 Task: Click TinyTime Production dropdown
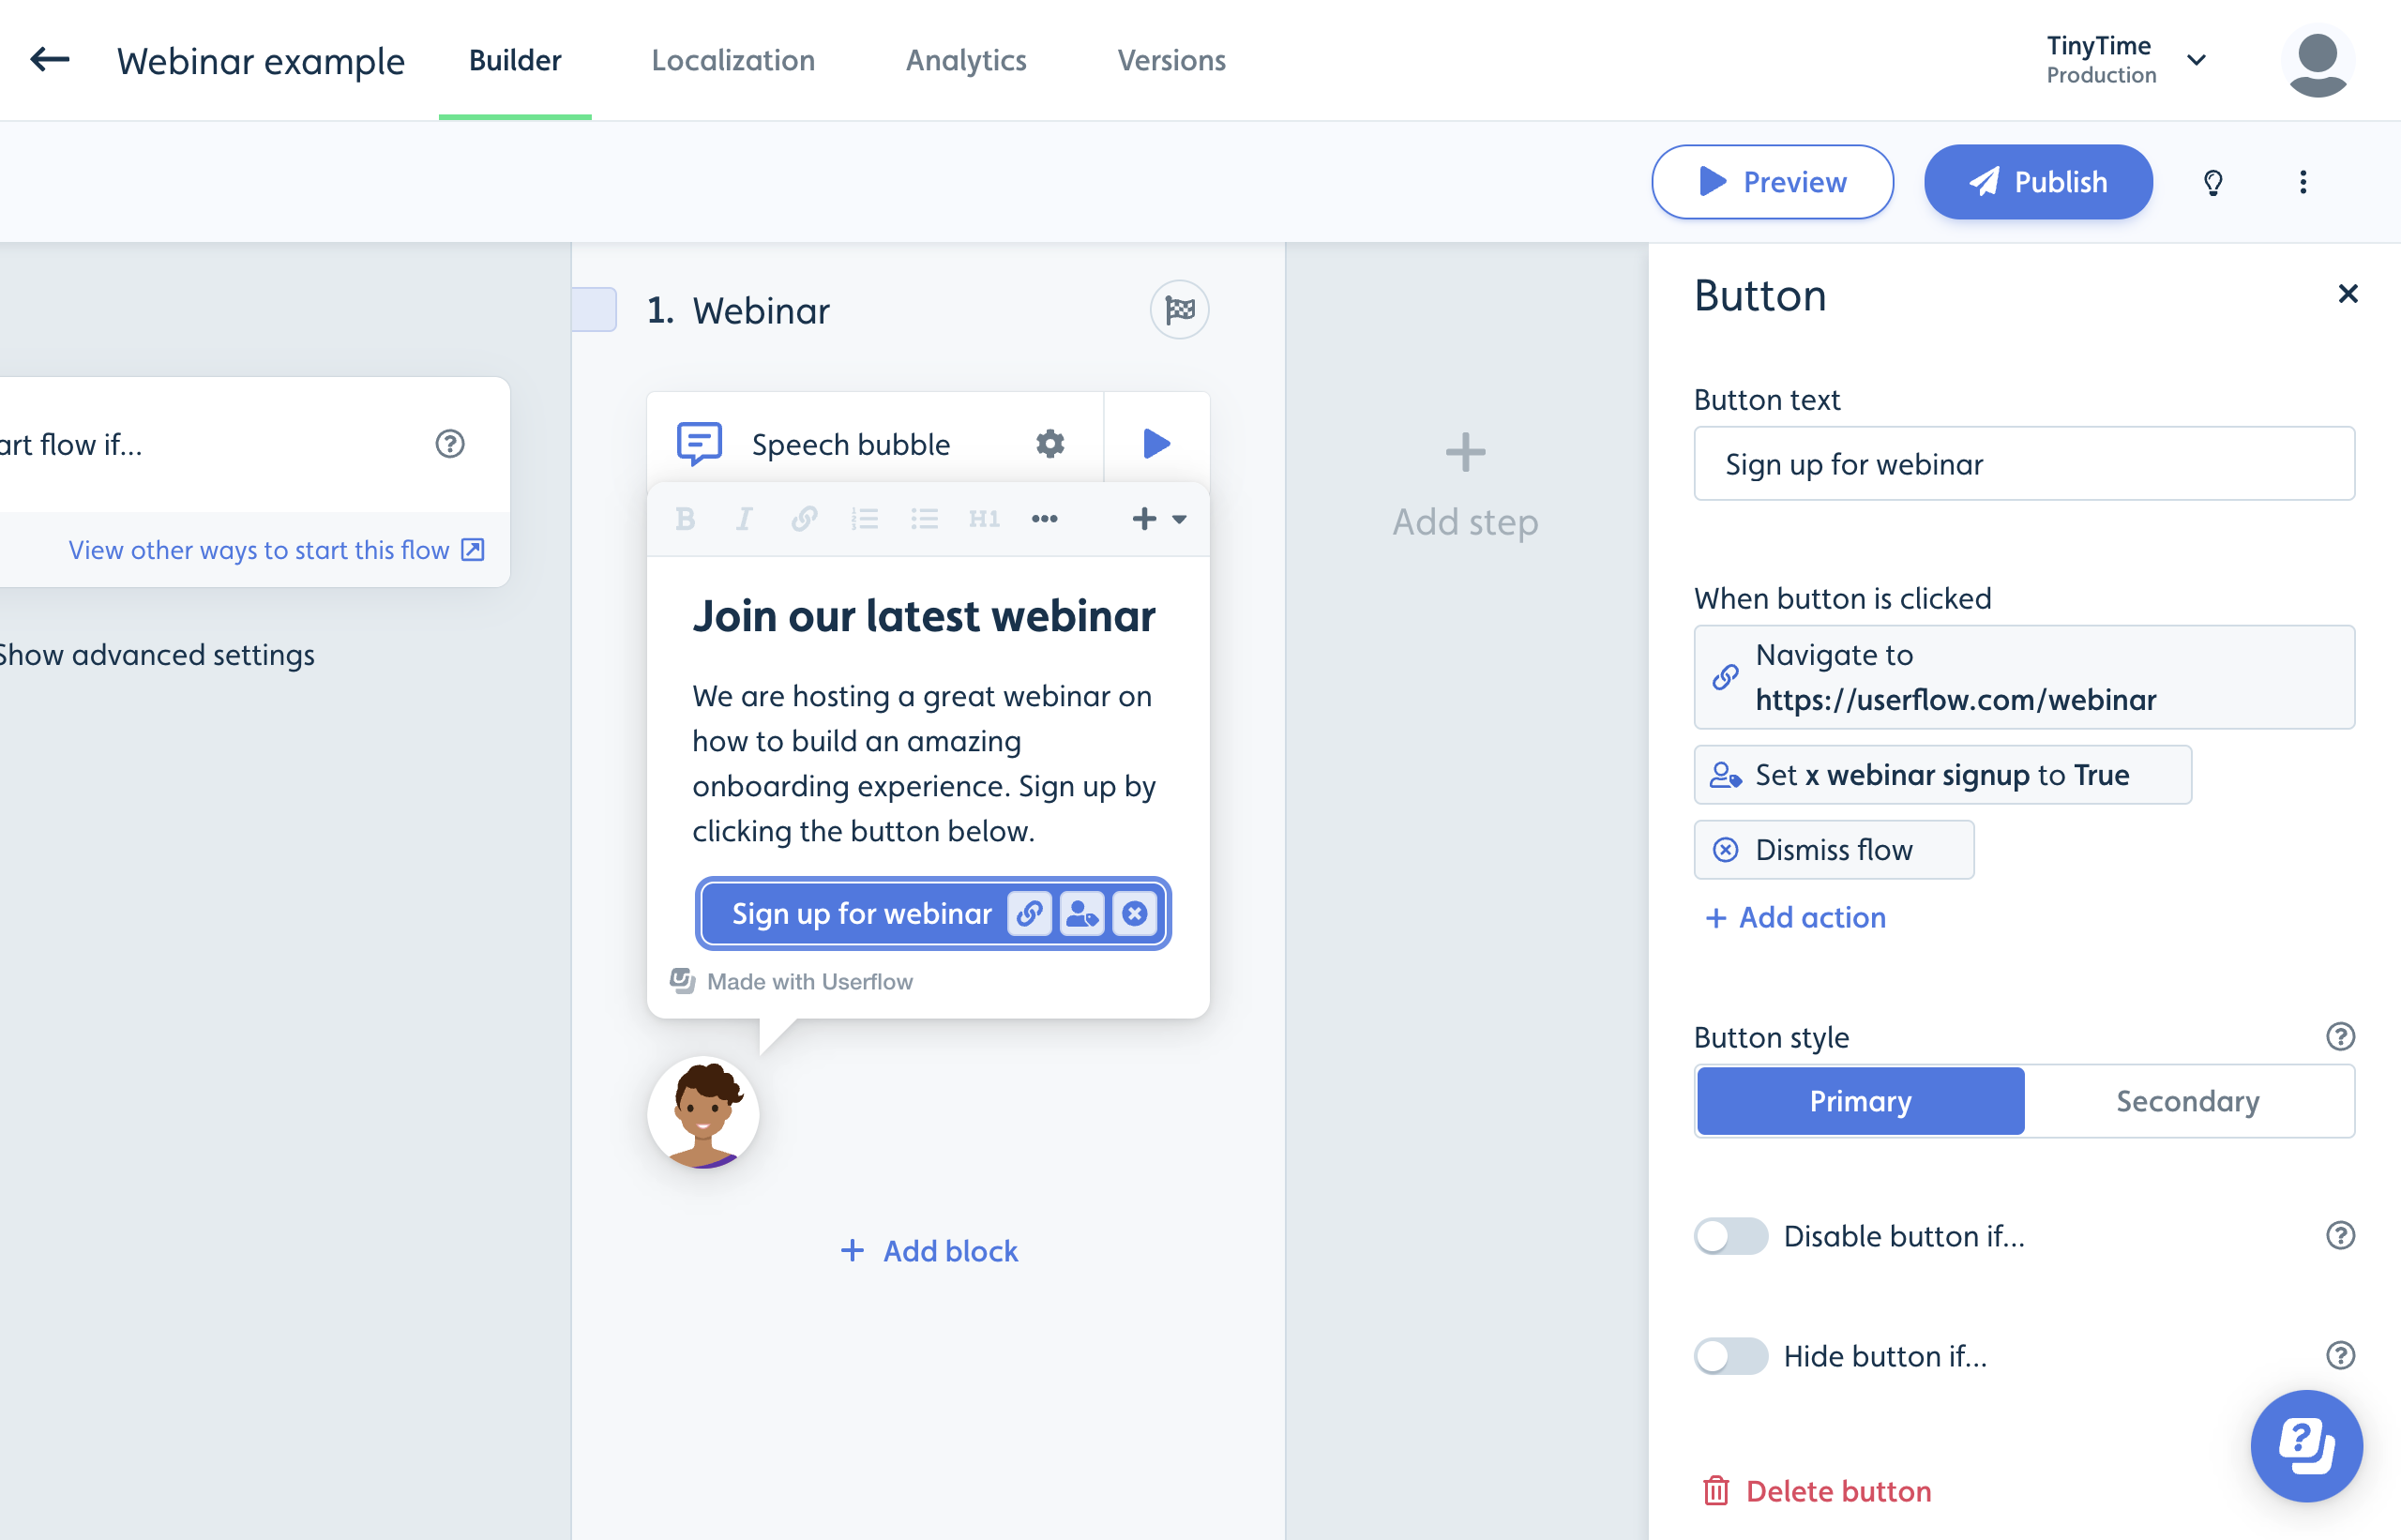(x=2118, y=59)
